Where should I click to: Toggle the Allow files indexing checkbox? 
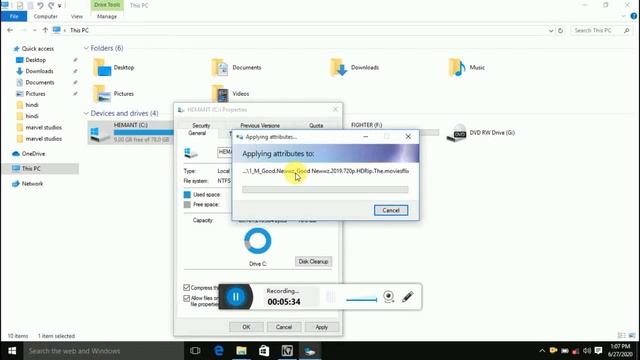(x=187, y=298)
